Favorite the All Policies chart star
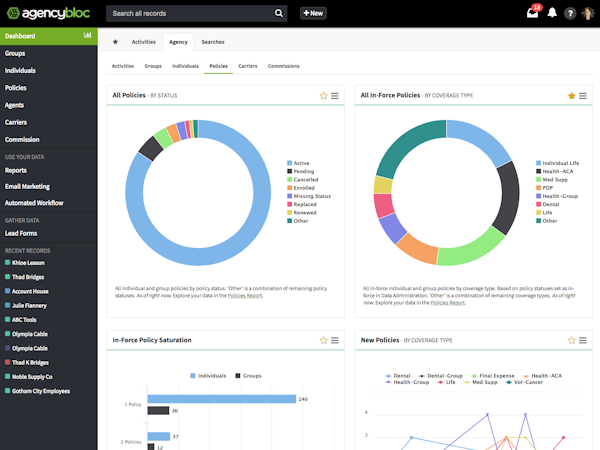This screenshot has width=600, height=450. click(323, 96)
